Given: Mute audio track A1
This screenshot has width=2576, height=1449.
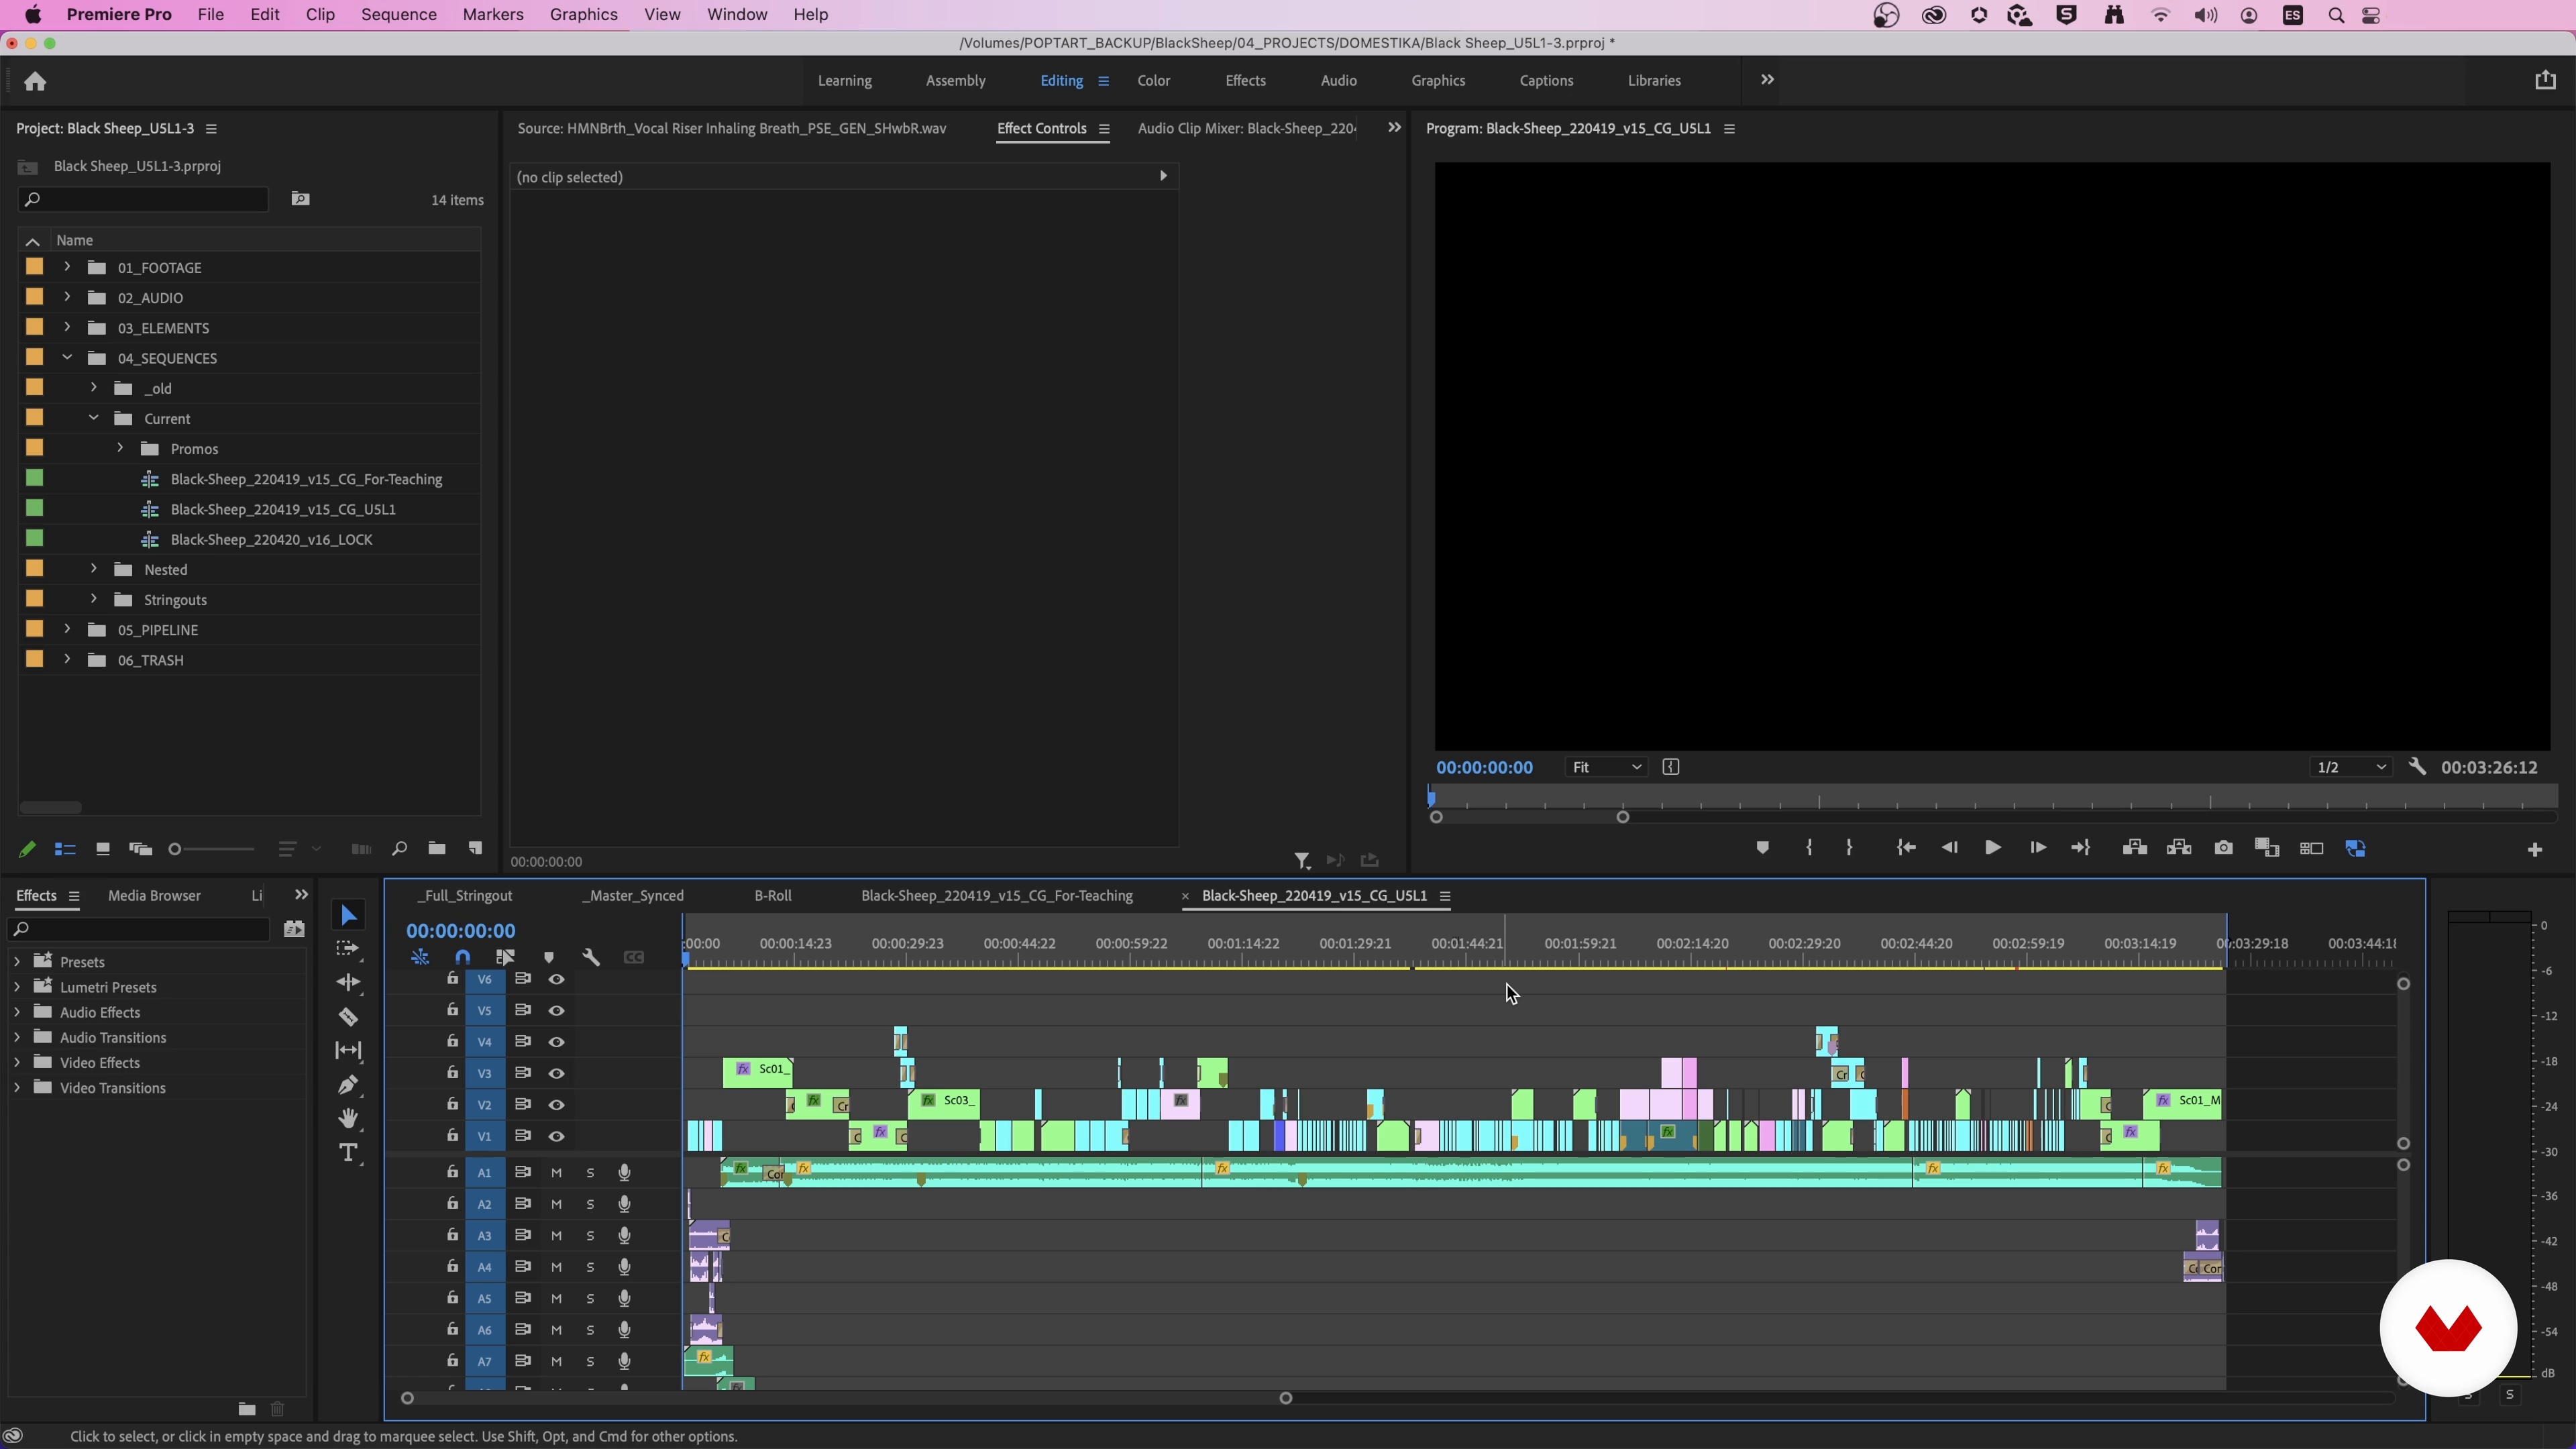Looking at the screenshot, I should (557, 1173).
